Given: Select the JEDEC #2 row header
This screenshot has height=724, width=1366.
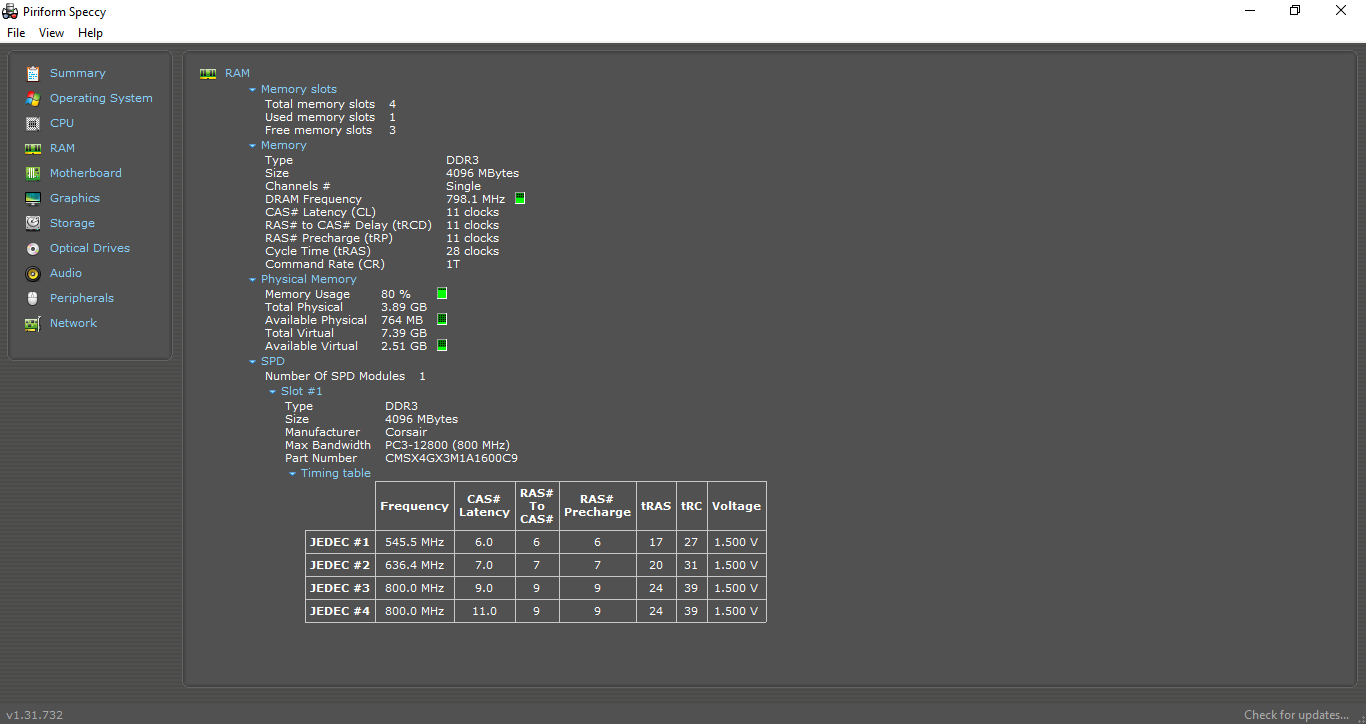Looking at the screenshot, I should 340,565.
